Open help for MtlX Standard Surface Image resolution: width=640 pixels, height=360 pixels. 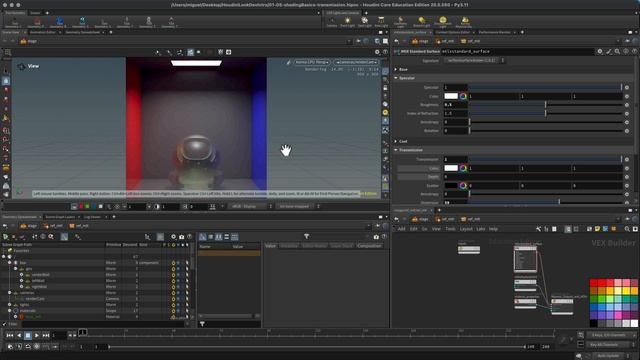click(x=634, y=51)
